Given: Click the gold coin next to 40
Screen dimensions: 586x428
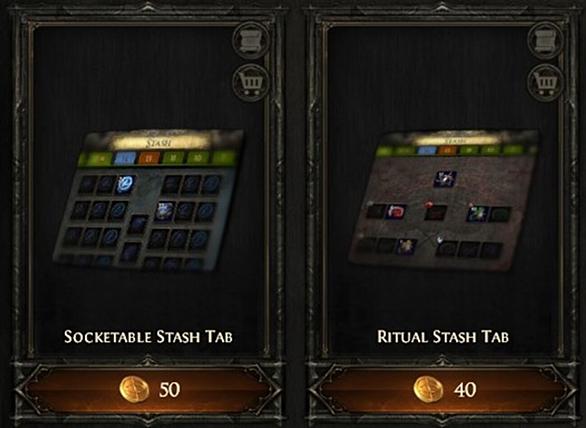Looking at the screenshot, I should pyautogui.click(x=428, y=389).
